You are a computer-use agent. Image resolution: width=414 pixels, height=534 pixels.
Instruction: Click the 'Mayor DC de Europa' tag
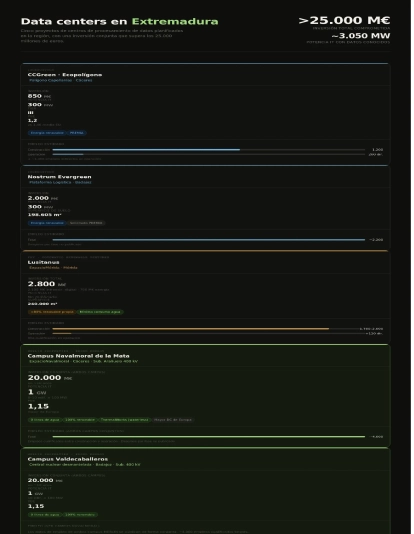[x=173, y=420]
